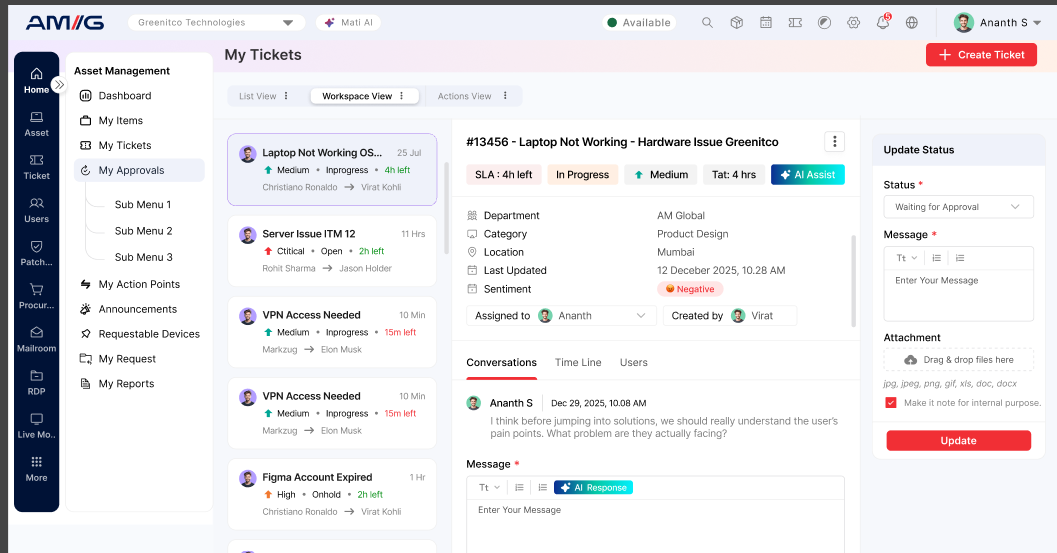1057x553 pixels.
Task: Click bulleted list icon in conversation message toolbar
Action: click(x=519, y=487)
